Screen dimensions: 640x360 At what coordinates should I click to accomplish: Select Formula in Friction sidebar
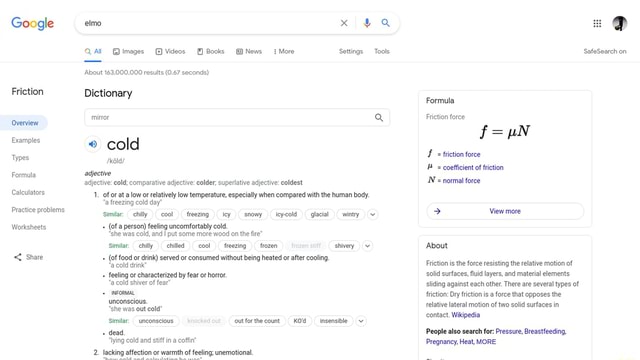click(x=24, y=175)
